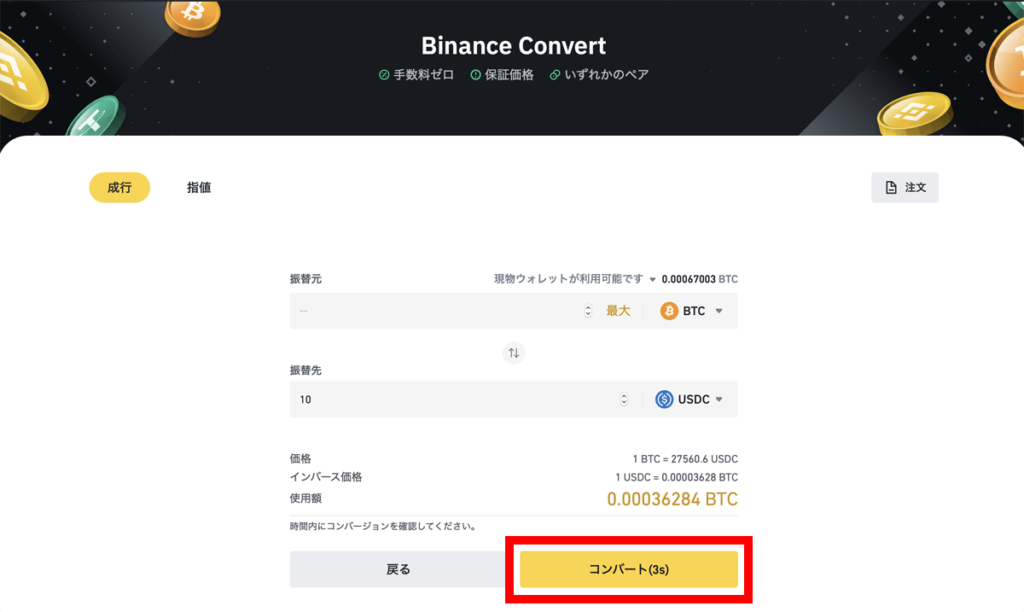Focus the 振替先 field showing 10
This screenshot has width=1024, height=612.
click(454, 399)
